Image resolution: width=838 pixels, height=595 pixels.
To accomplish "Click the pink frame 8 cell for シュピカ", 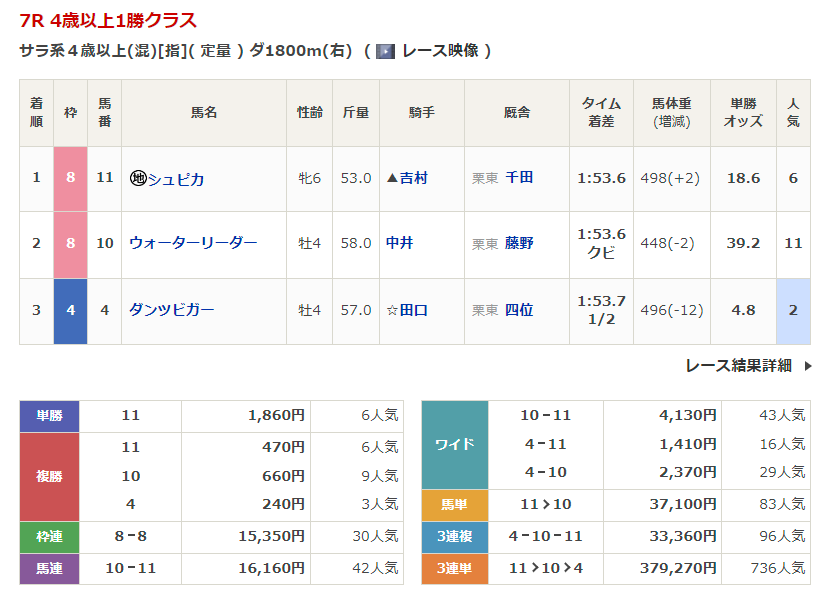I will pyautogui.click(x=71, y=179).
